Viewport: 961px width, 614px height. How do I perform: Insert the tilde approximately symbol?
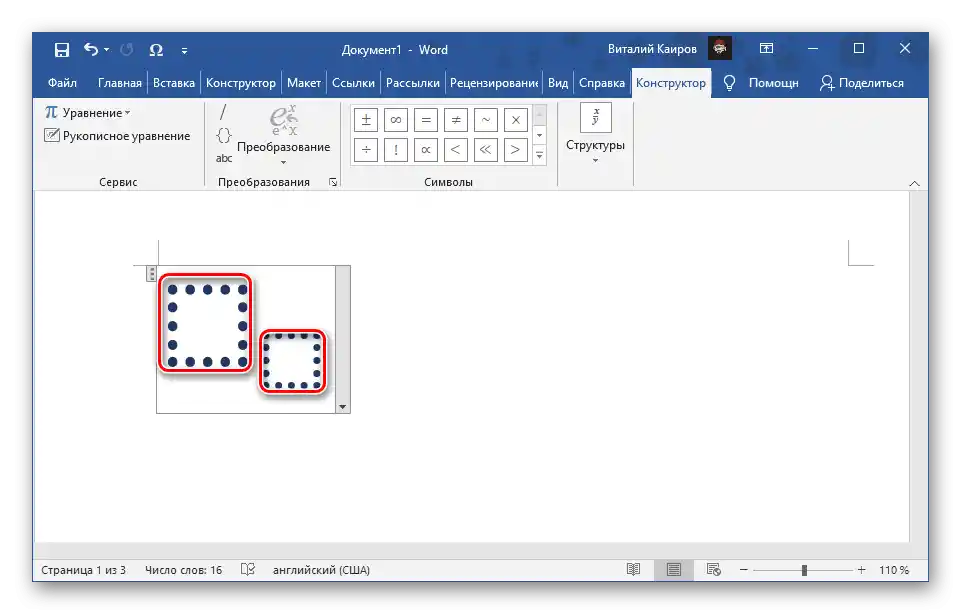tap(486, 120)
